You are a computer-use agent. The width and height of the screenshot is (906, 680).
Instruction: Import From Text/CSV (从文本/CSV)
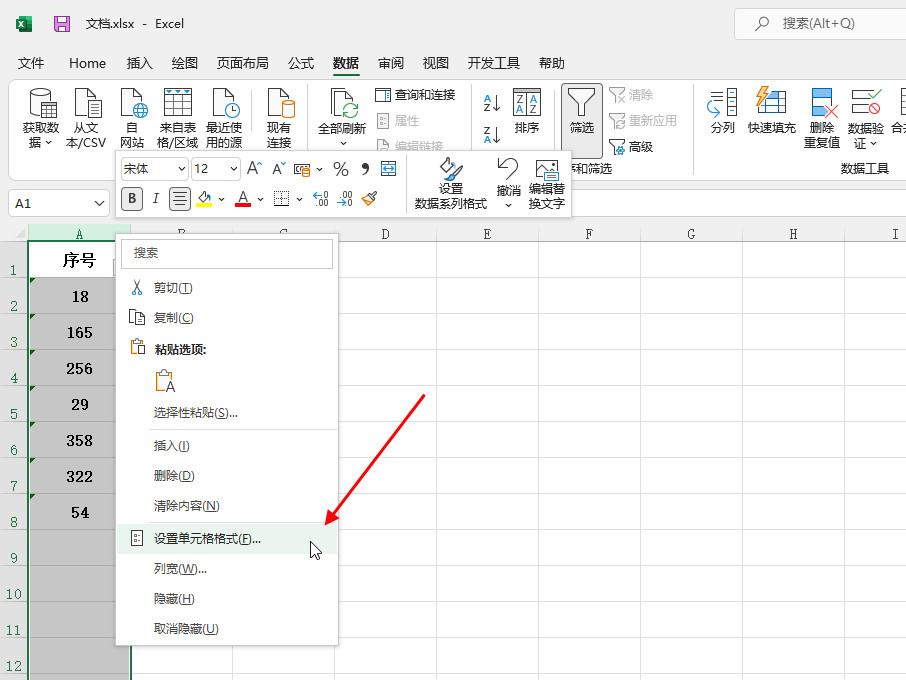click(x=86, y=118)
